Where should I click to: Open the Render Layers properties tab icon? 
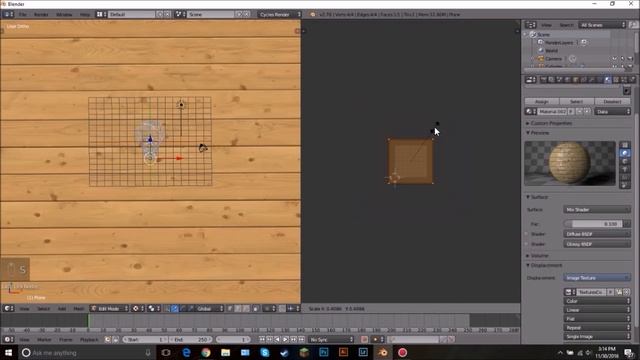(x=551, y=80)
